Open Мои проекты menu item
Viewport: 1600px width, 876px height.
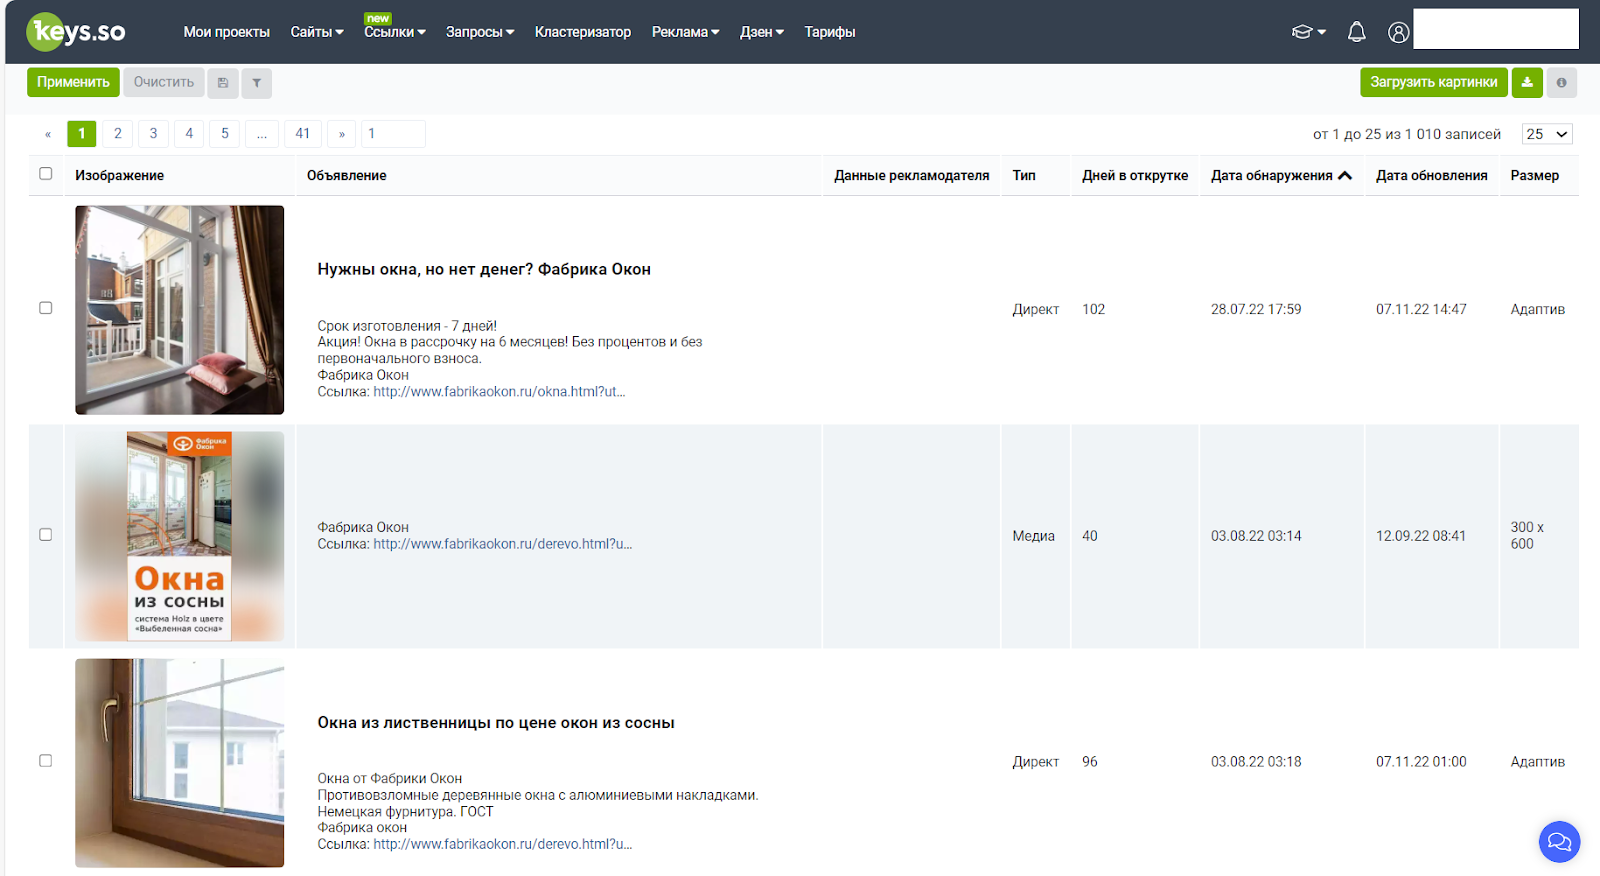pyautogui.click(x=227, y=32)
